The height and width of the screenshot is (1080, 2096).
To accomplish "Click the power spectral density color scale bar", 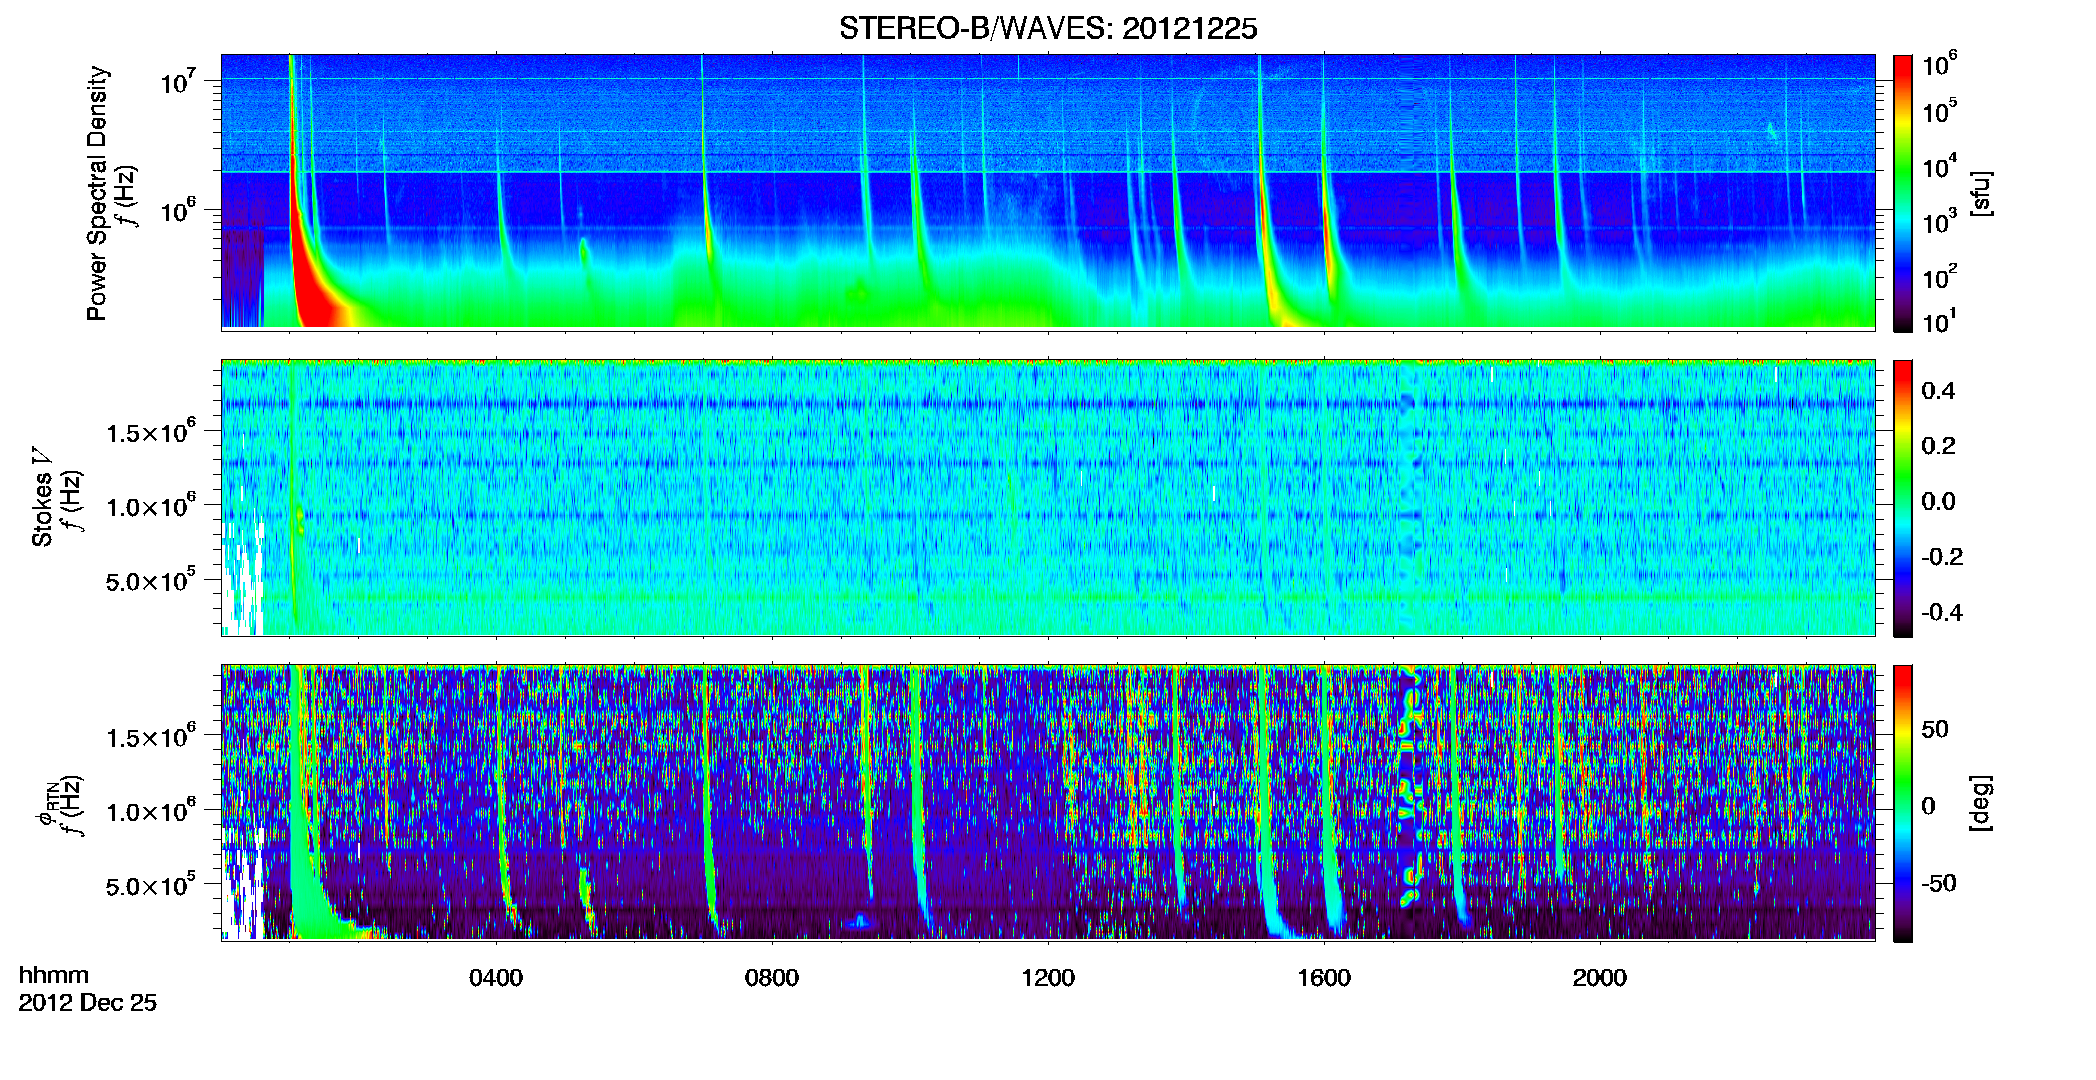I will pos(1903,193).
